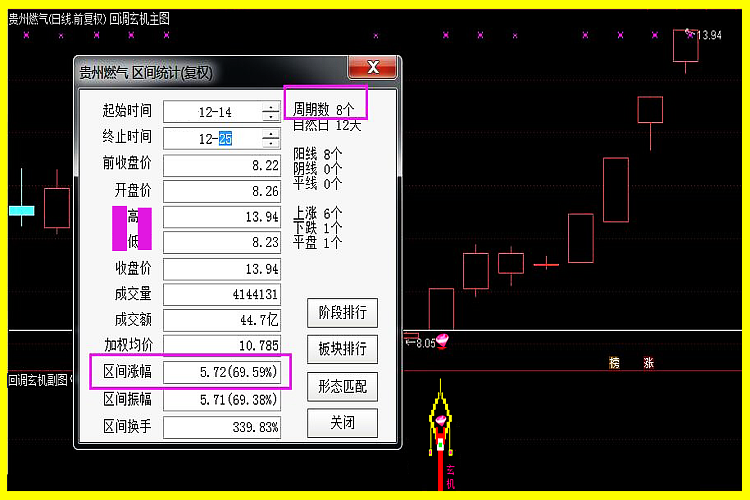Image resolution: width=750 pixels, height=500 pixels.
Task: Click the cyan bar marker at left edge
Action: click(x=21, y=210)
